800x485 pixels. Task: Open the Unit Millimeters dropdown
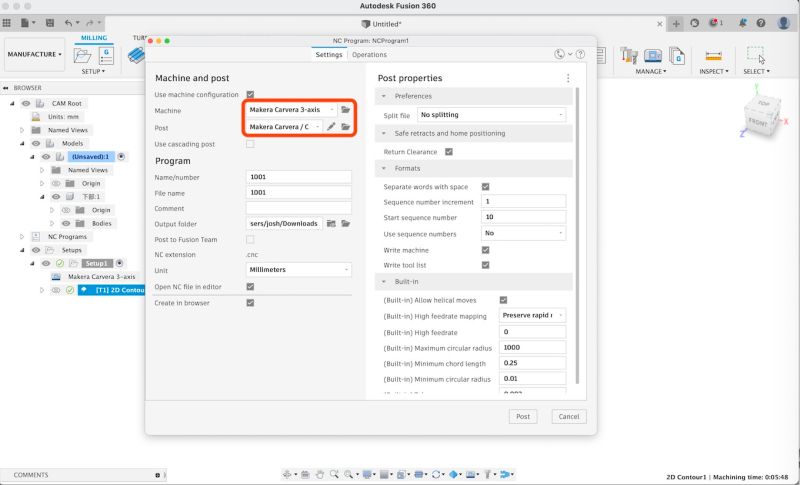tap(298, 270)
